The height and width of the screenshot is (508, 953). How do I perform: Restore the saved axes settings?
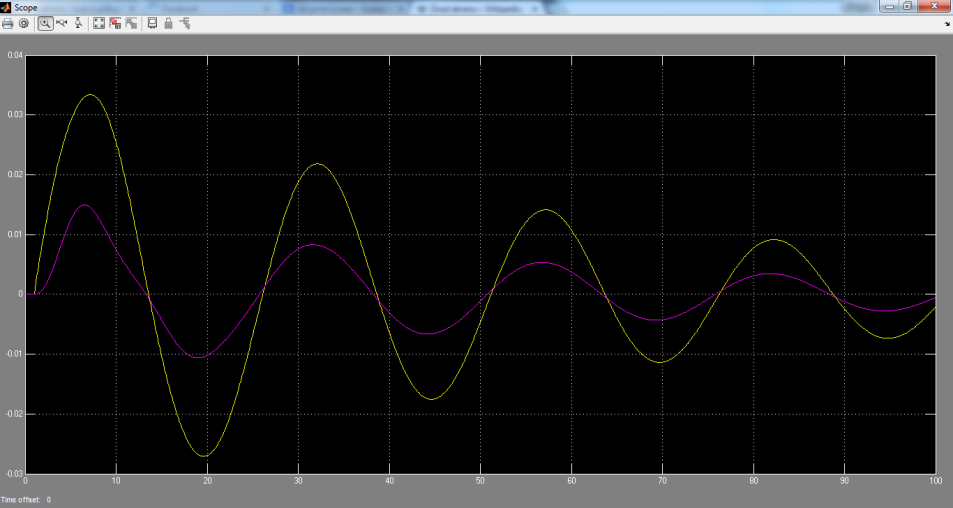[131, 23]
